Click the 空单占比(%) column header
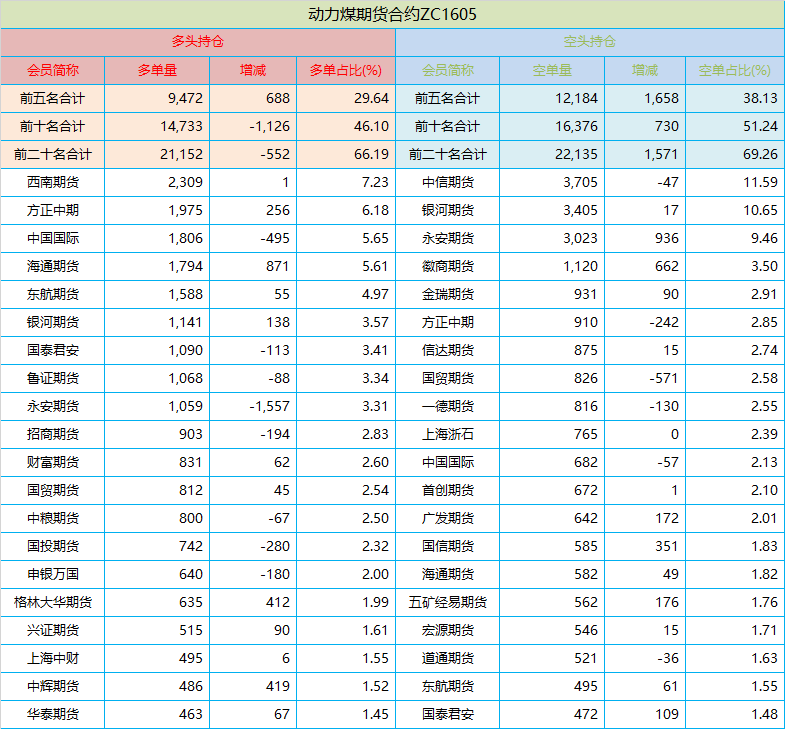This screenshot has height=729, width=785. coord(734,70)
